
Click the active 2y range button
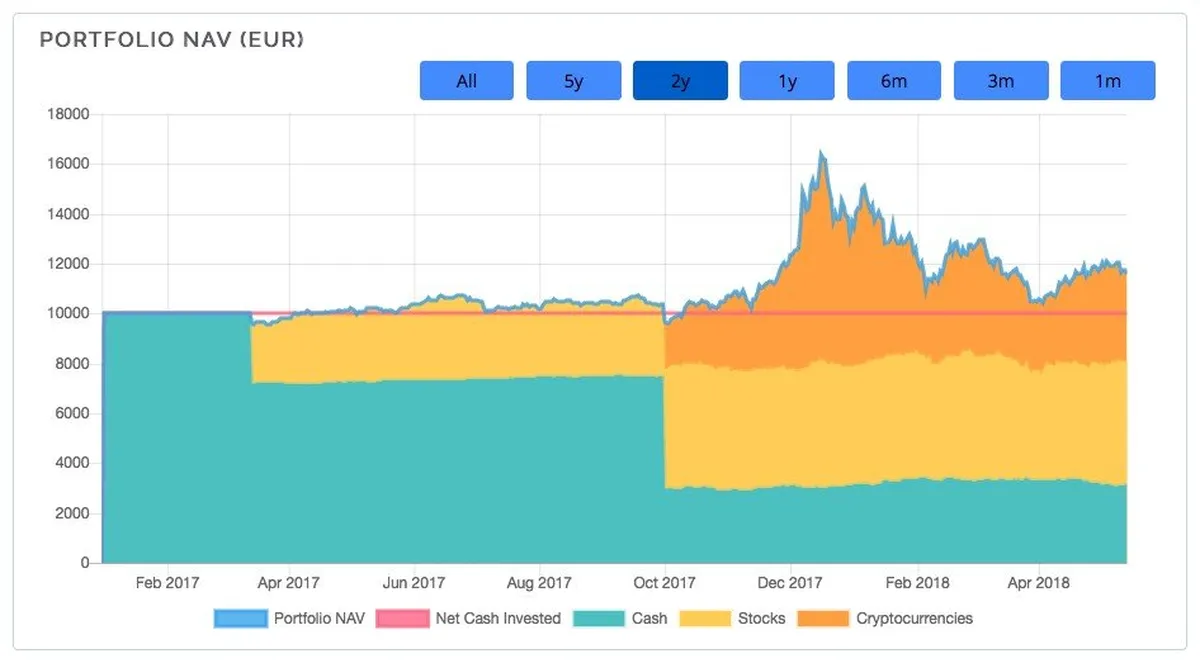[680, 81]
